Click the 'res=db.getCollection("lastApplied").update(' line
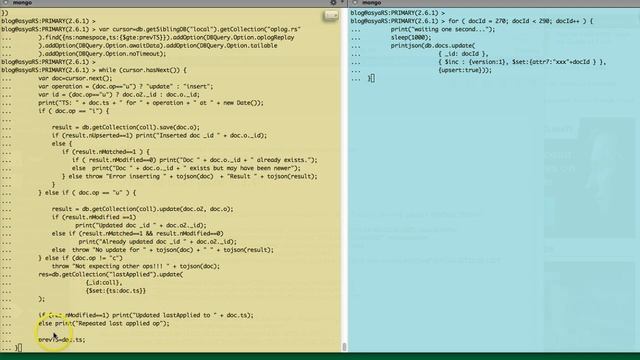This screenshot has height=360, width=640. (x=111, y=274)
